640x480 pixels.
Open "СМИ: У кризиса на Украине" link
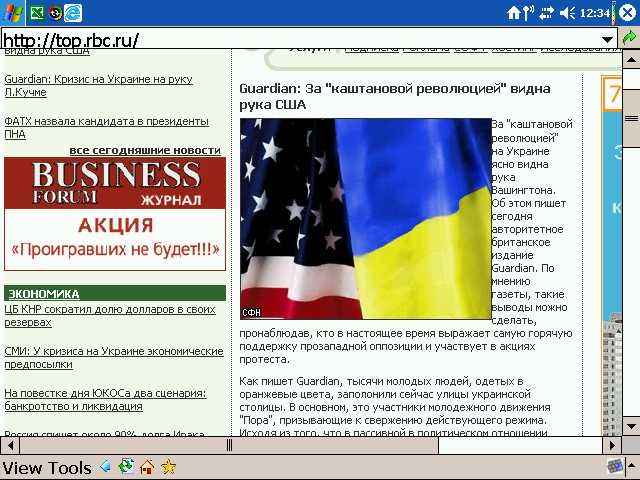[114, 358]
